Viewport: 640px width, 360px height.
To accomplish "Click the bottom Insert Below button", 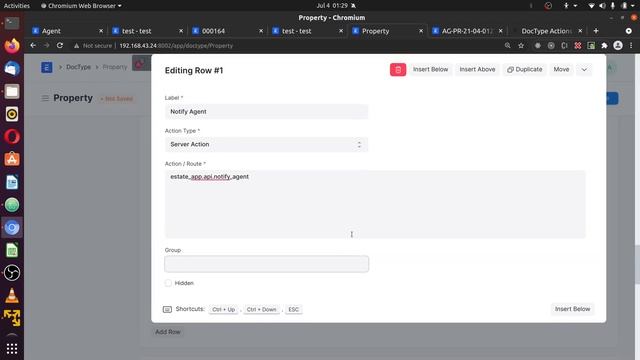I will (572, 309).
